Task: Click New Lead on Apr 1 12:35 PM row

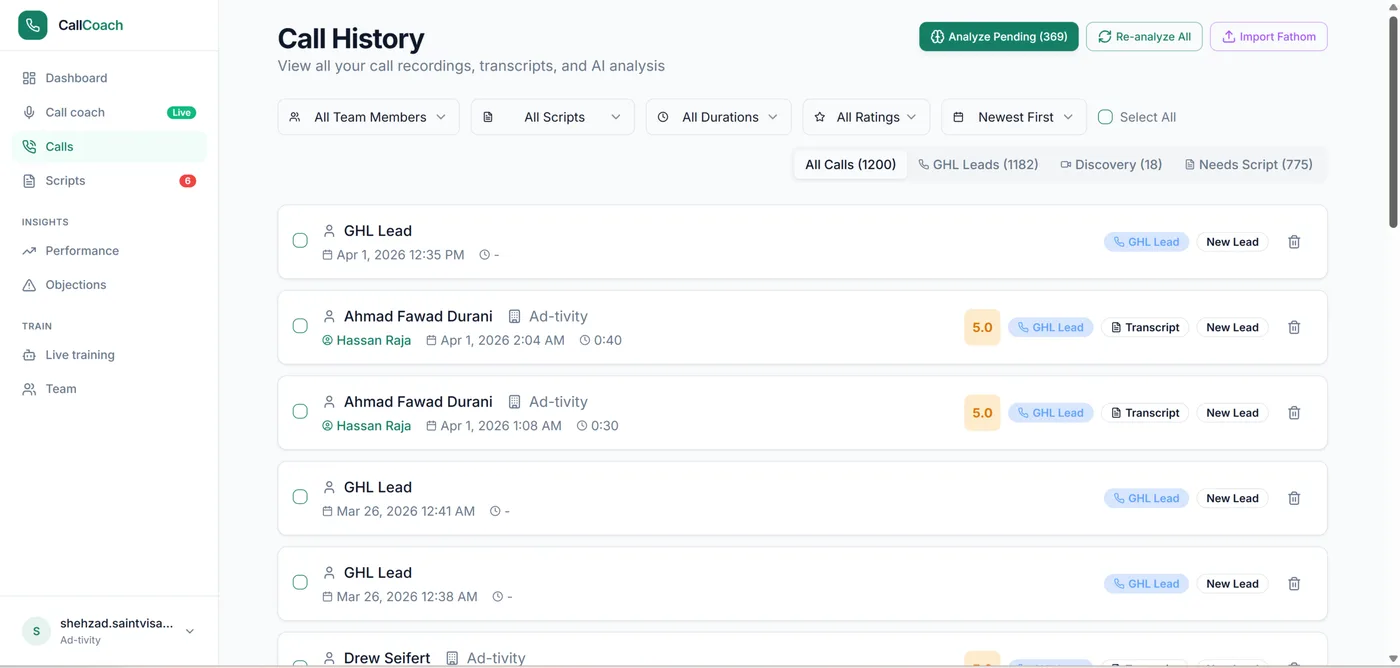Action: [x=1232, y=242]
